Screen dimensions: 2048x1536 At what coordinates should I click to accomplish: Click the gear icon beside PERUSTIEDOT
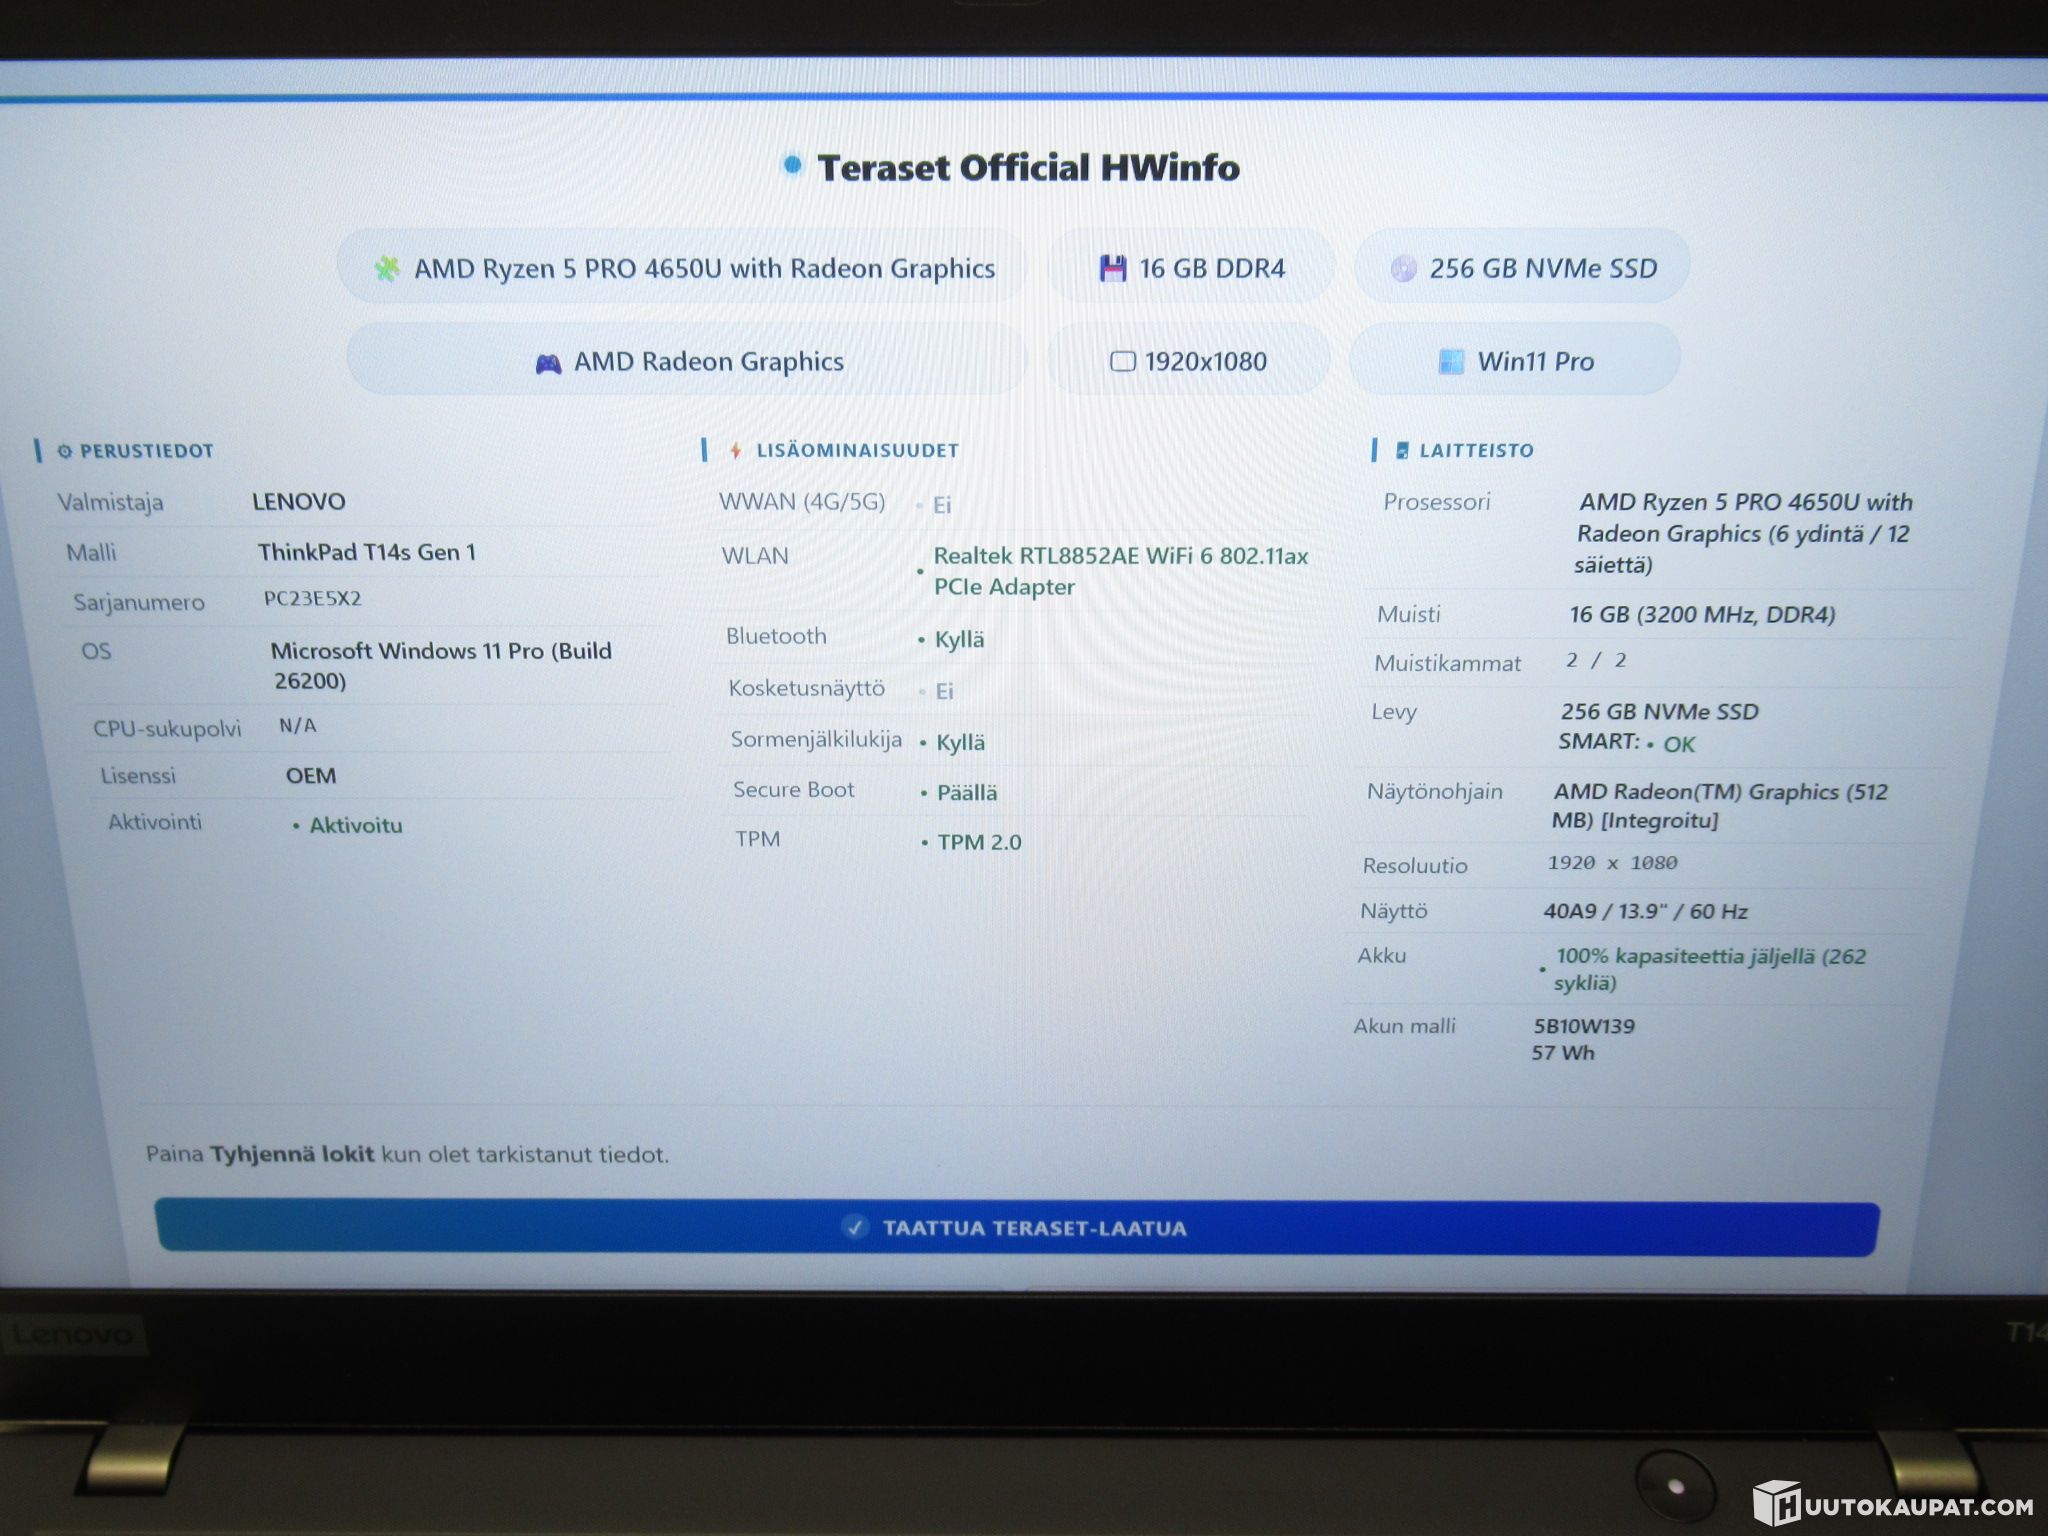click(64, 451)
